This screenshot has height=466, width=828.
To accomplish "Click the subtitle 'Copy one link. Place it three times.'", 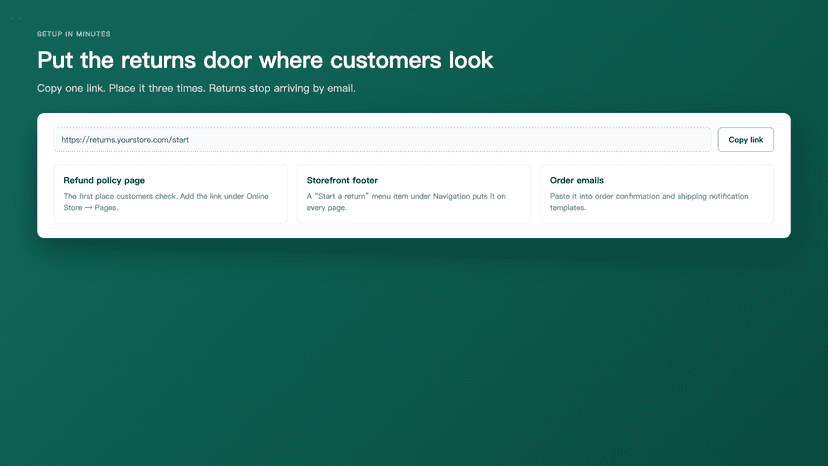I will pos(121,88).
